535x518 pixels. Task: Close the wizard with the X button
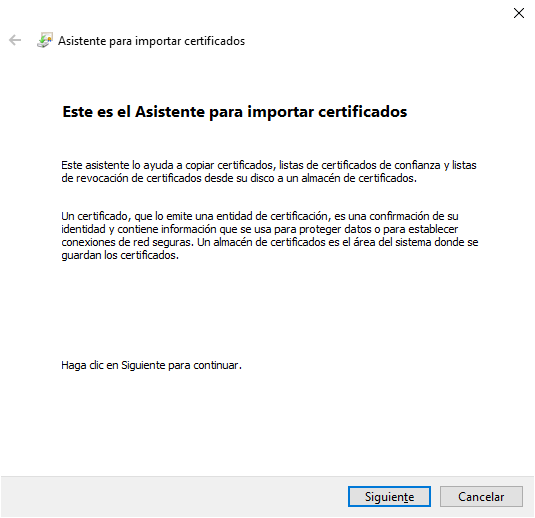click(x=519, y=13)
